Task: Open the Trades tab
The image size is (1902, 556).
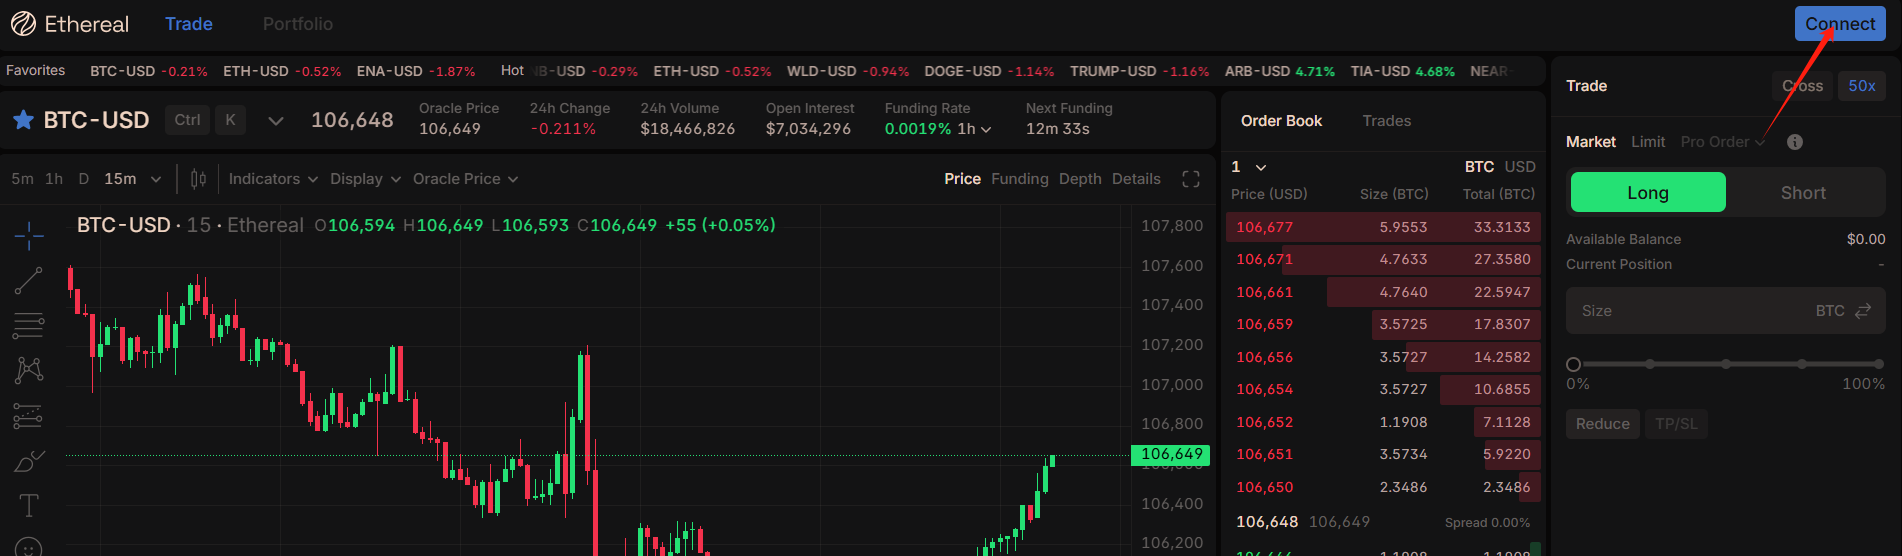Action: click(1386, 121)
